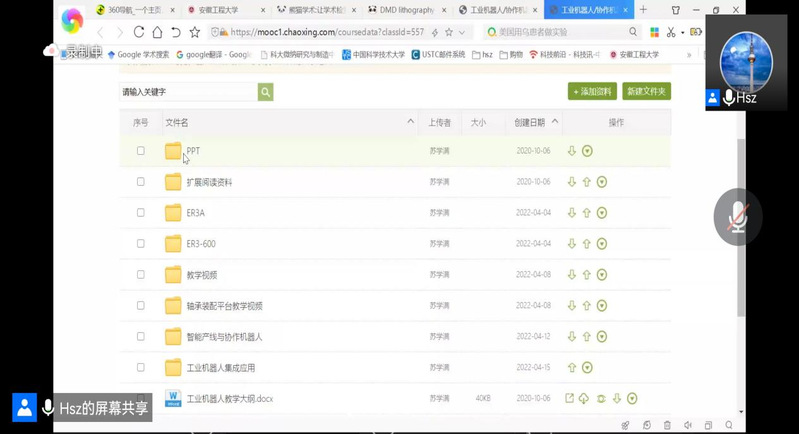Move the 工业机器人集成应用 folder up
This screenshot has width=799, height=434.
572,367
